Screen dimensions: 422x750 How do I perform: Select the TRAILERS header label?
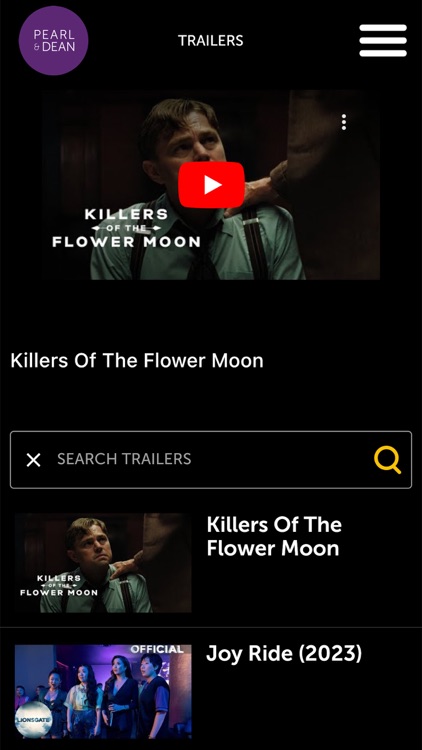(x=211, y=41)
